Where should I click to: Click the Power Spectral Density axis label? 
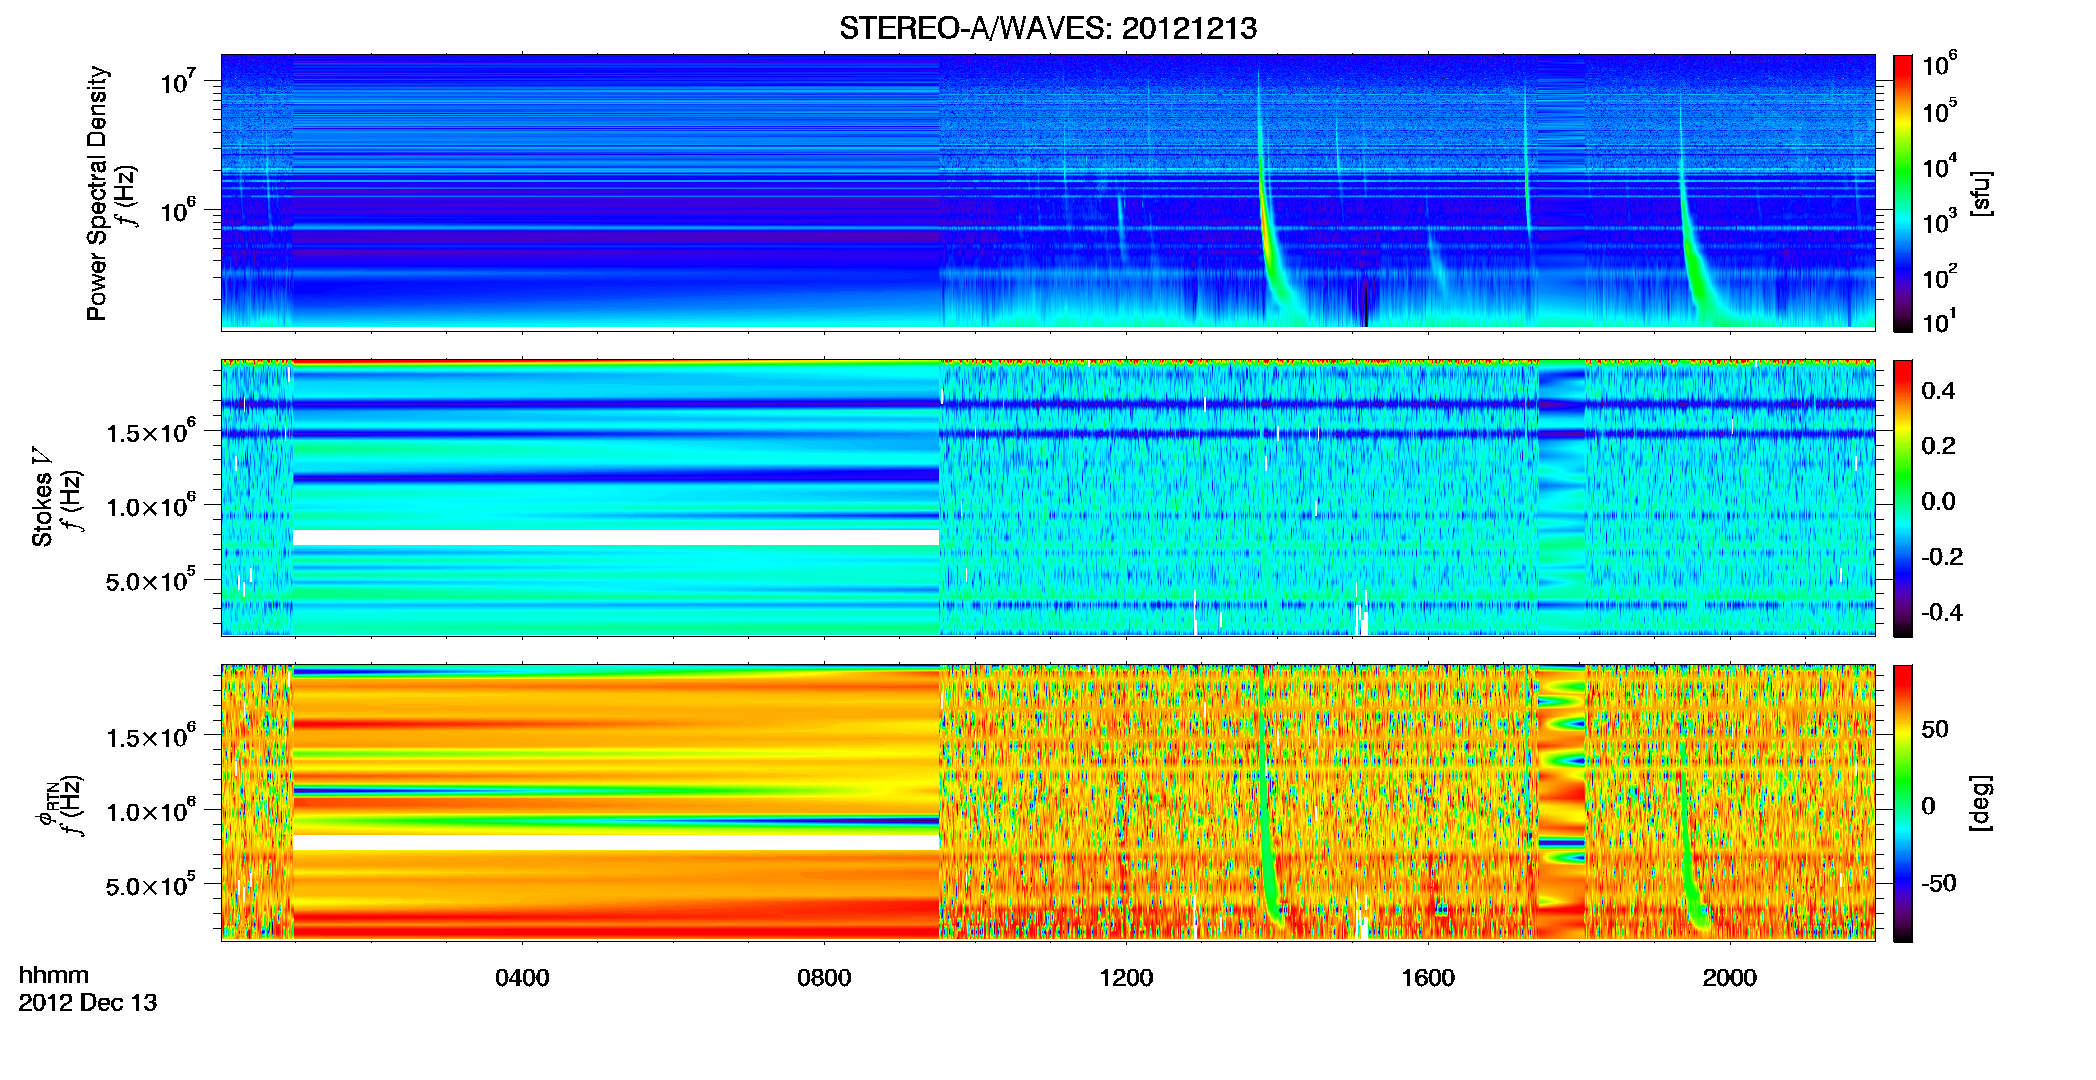click(97, 193)
